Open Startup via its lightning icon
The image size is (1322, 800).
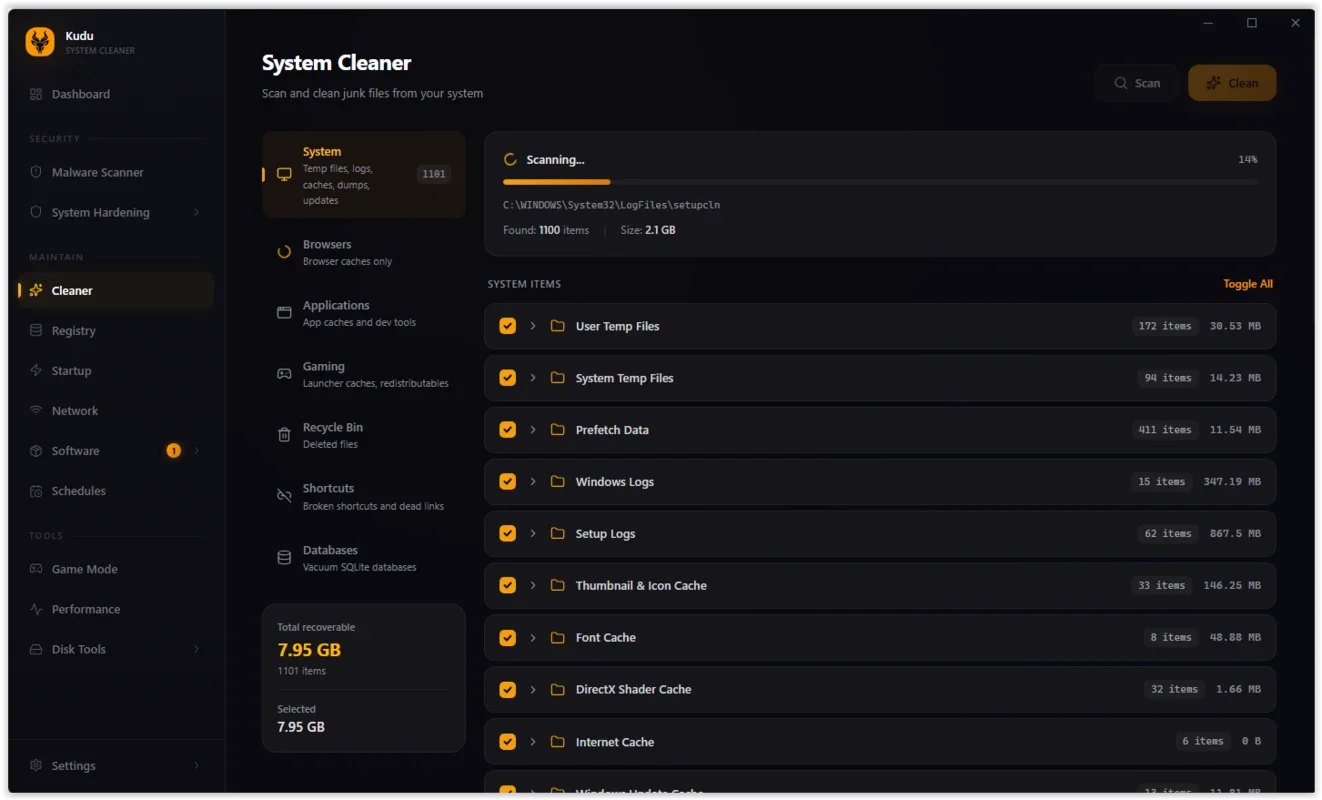[36, 371]
